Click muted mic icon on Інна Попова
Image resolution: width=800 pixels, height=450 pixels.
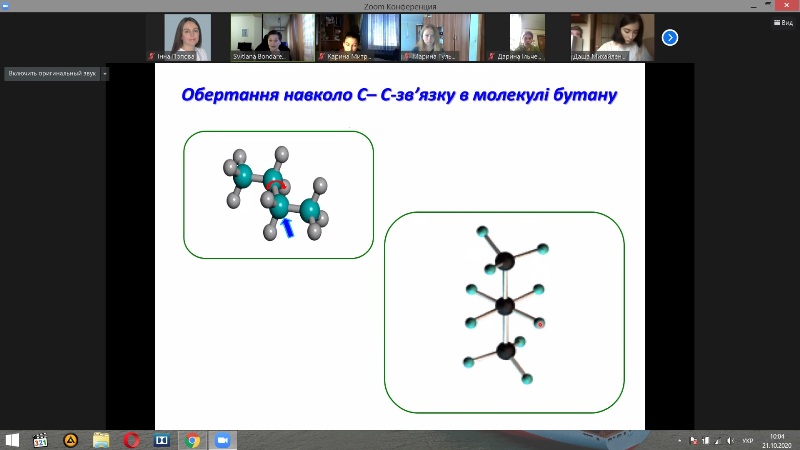click(151, 56)
